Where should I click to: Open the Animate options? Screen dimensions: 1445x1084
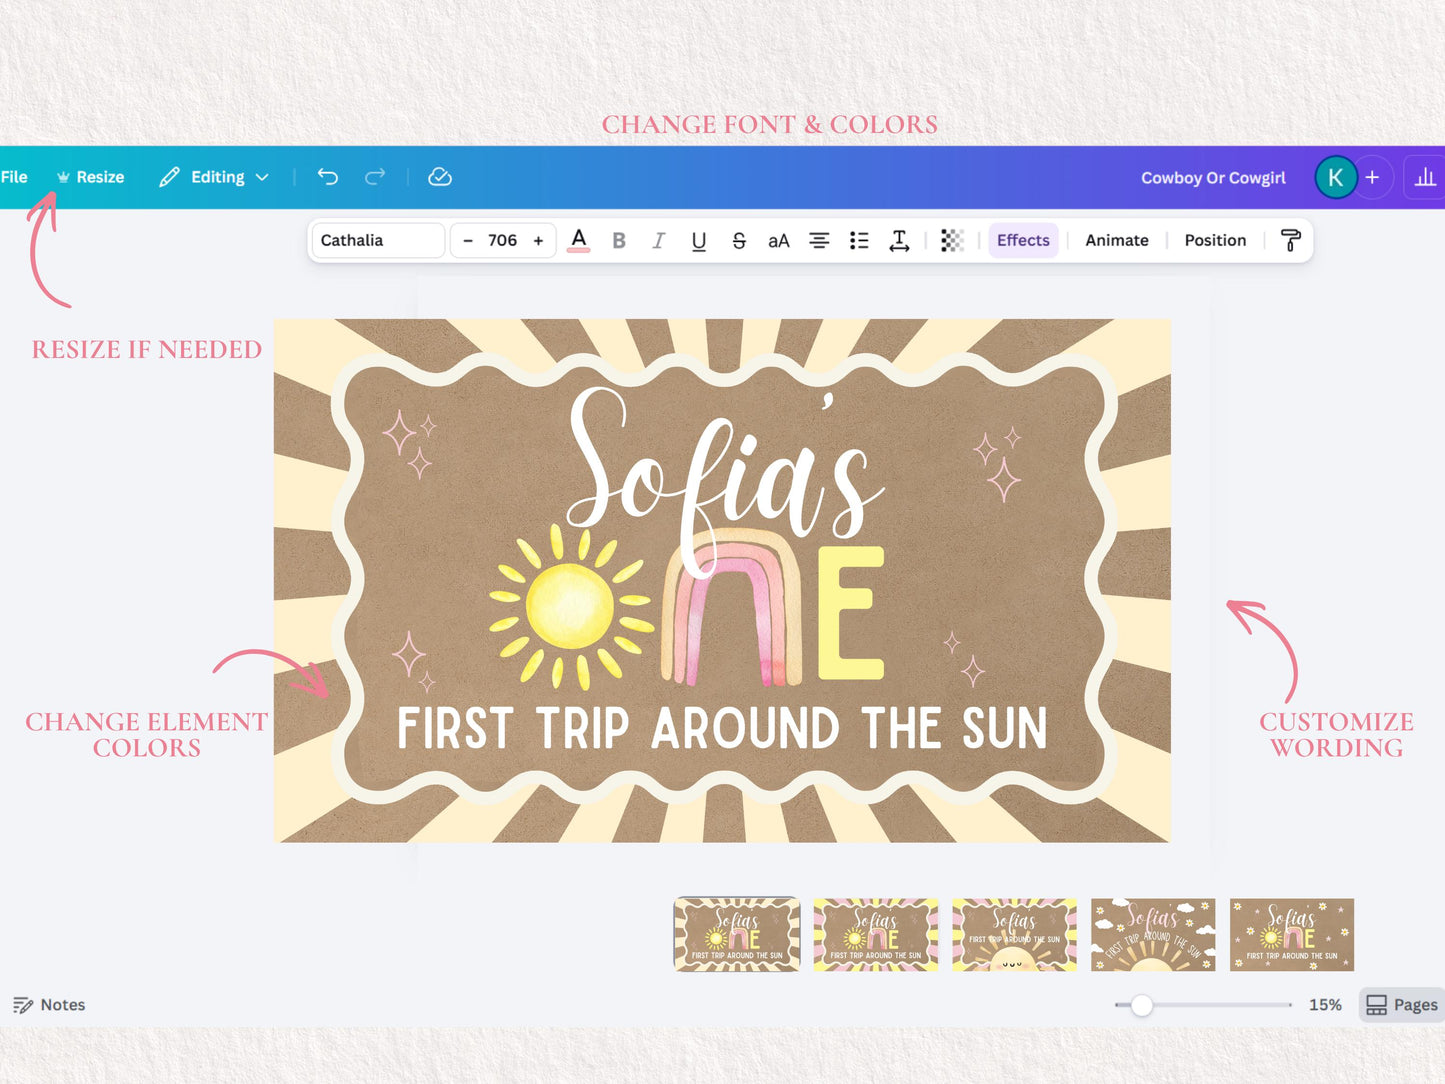pyautogui.click(x=1117, y=240)
